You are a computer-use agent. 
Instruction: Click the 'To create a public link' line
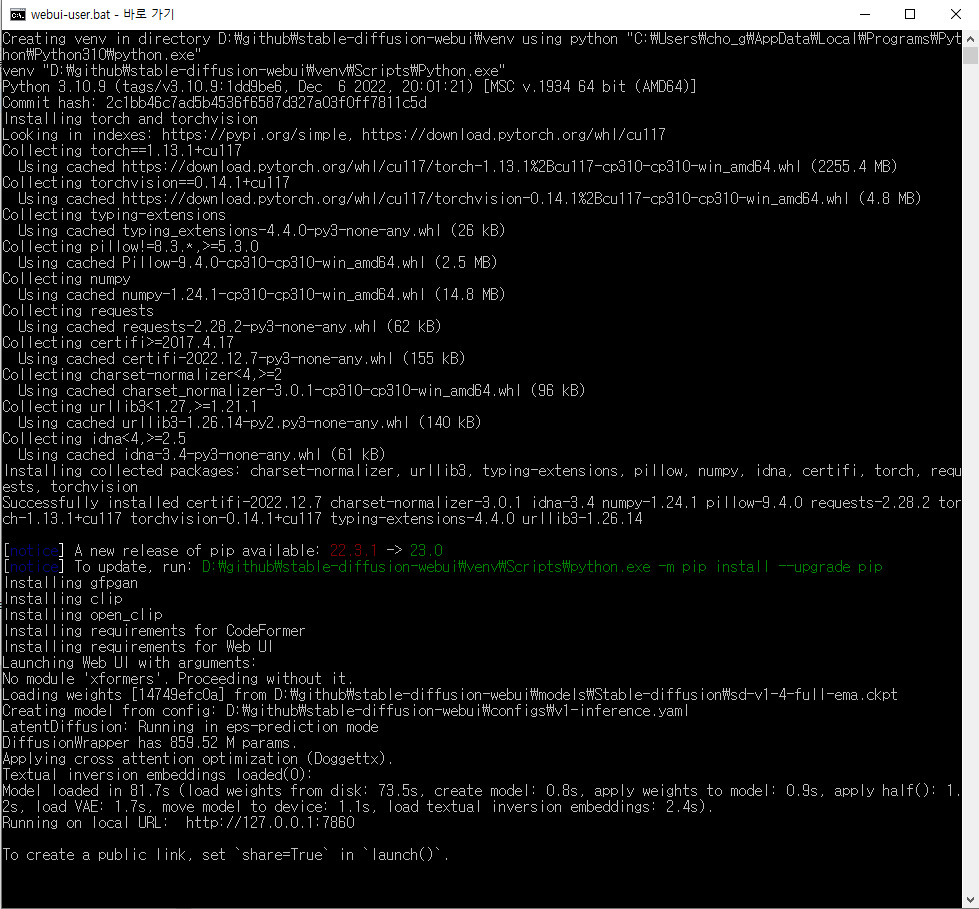click(225, 854)
